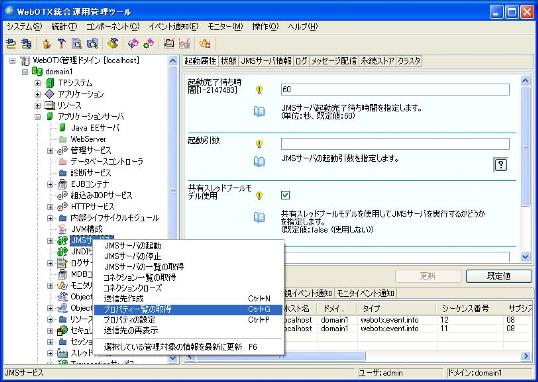Click the first magnifier search toolbar icon
Viewport: 538px width, 382px height.
coord(77,44)
